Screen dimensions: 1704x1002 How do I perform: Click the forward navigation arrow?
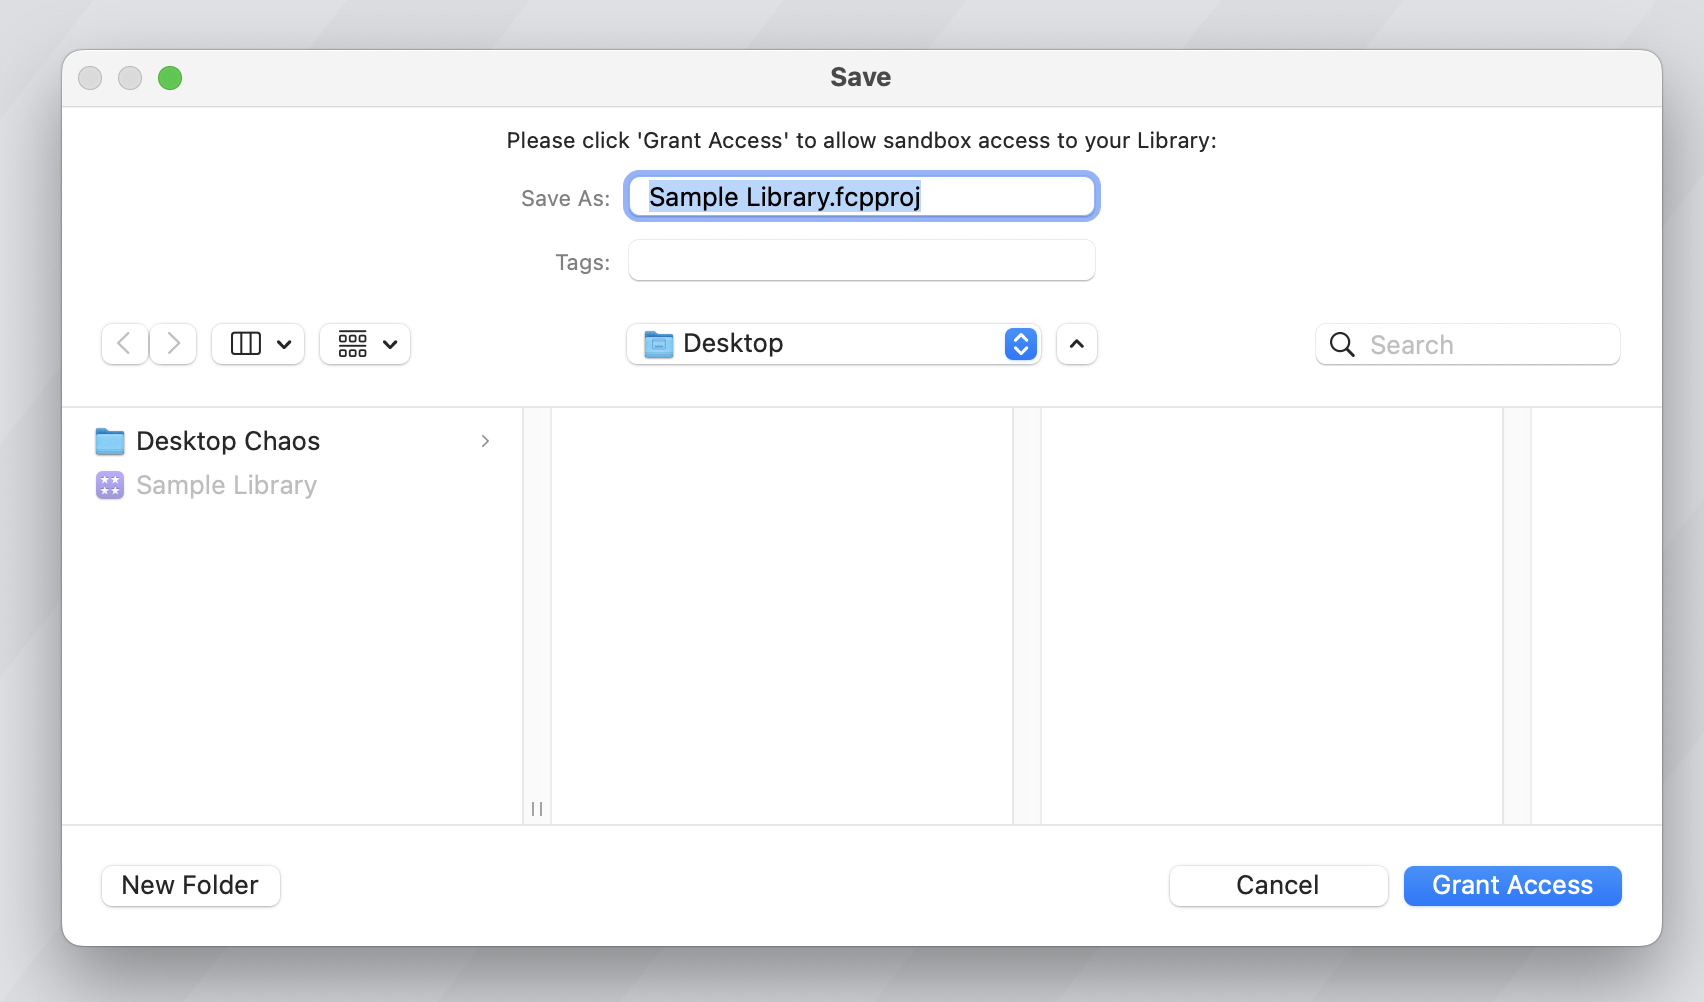click(x=173, y=344)
